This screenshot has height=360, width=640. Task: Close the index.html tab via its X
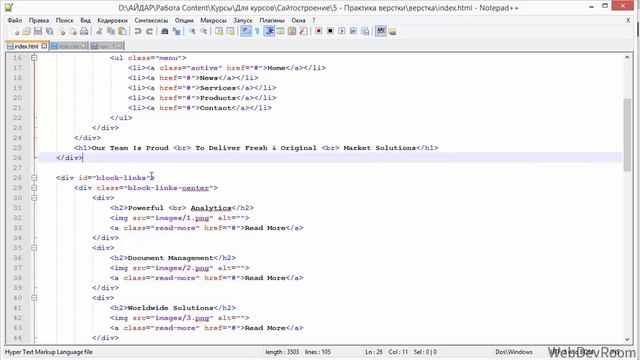(44, 46)
